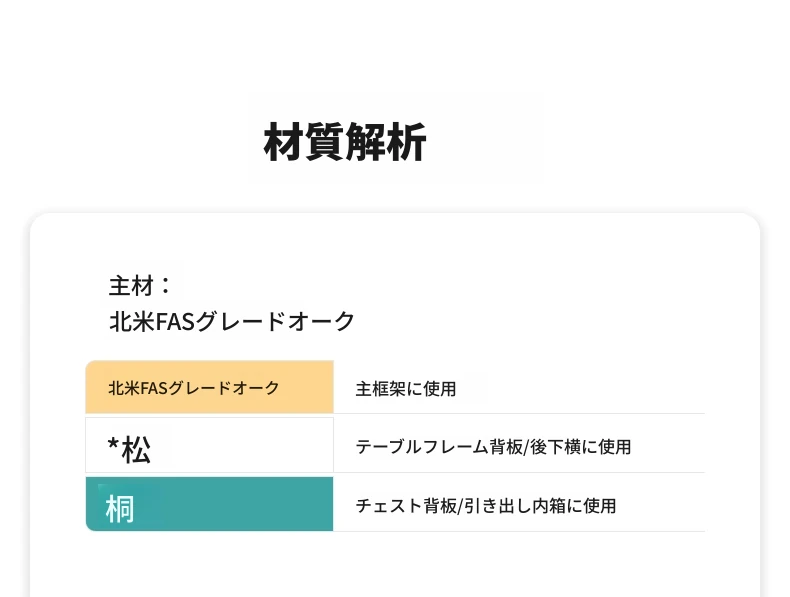Select the 主材： label
This screenshot has width=790, height=597.
[x=140, y=286]
